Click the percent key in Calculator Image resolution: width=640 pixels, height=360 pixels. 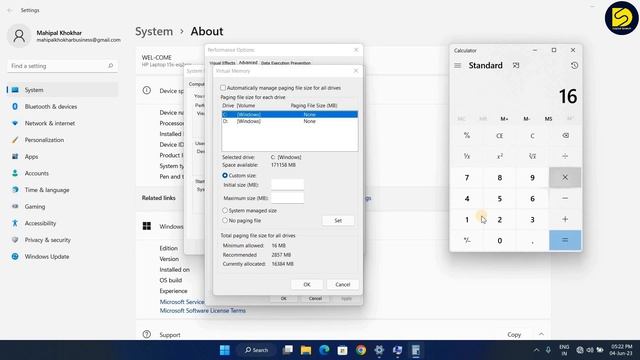point(467,136)
